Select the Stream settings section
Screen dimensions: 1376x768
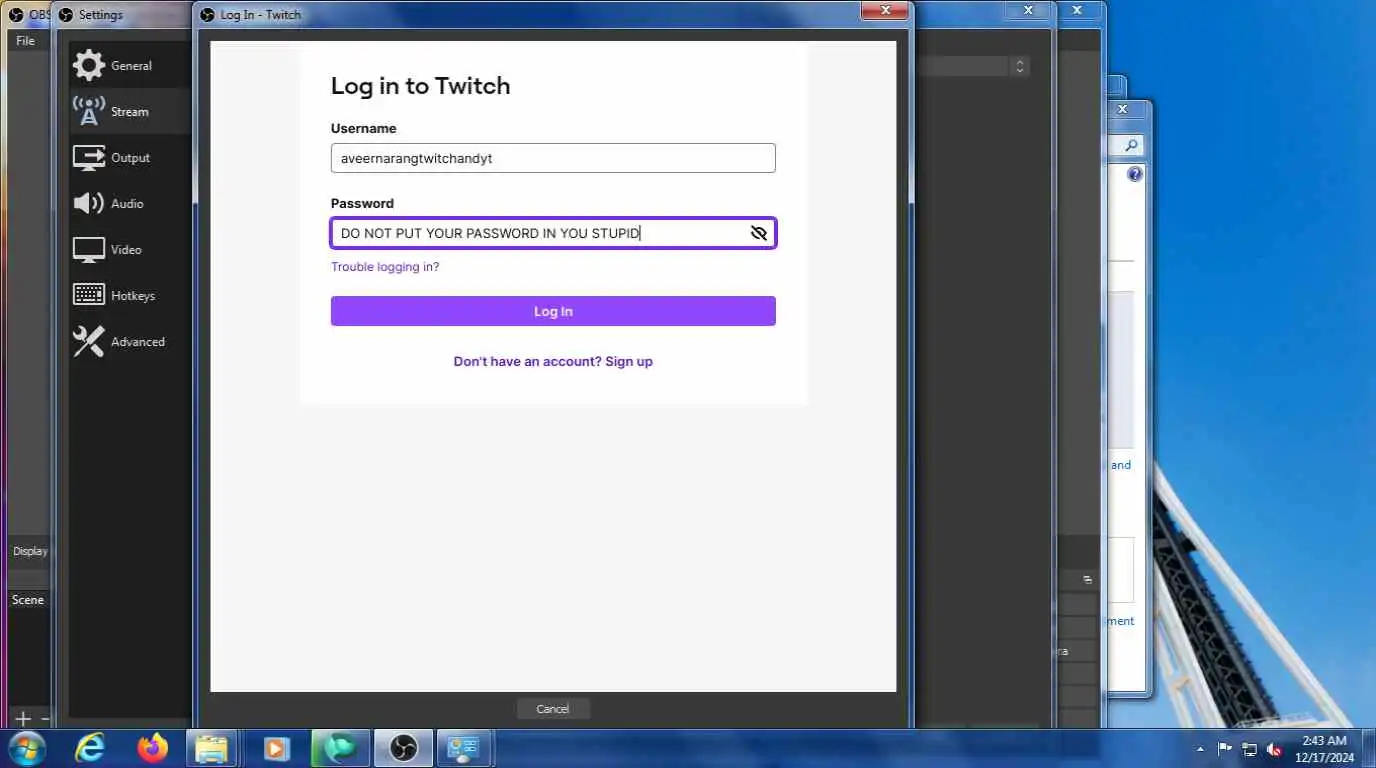point(129,112)
